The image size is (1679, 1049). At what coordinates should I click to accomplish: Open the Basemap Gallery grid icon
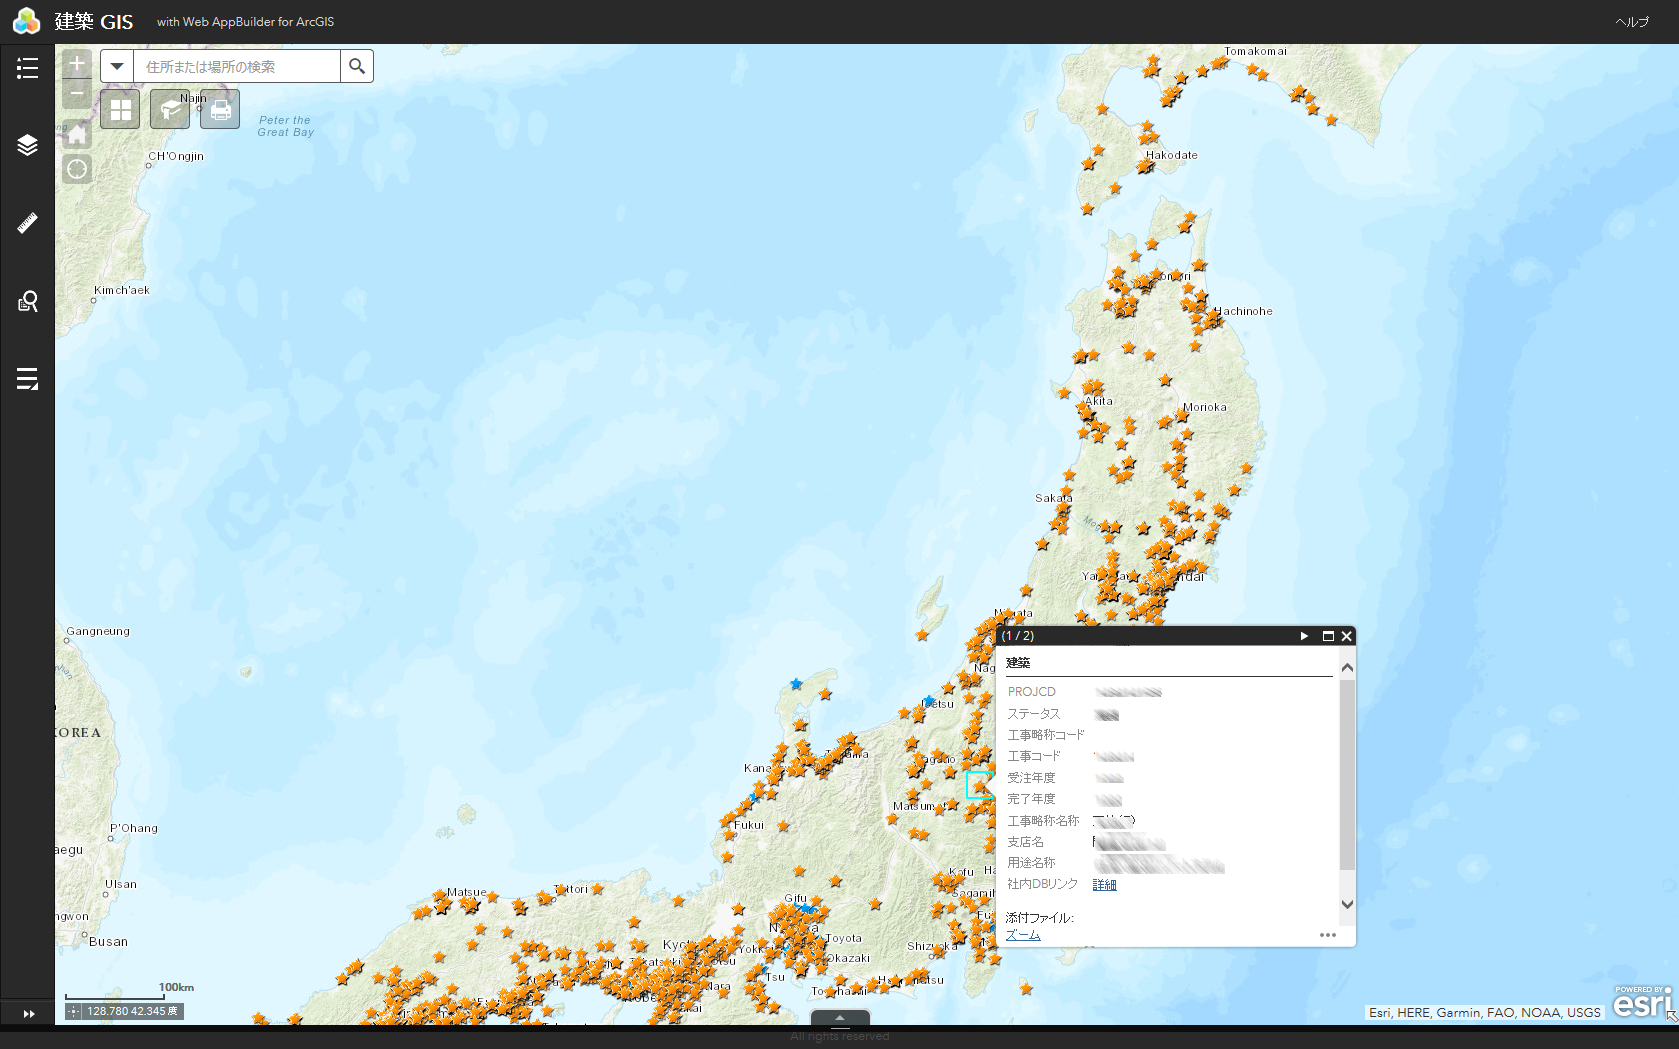[x=120, y=110]
